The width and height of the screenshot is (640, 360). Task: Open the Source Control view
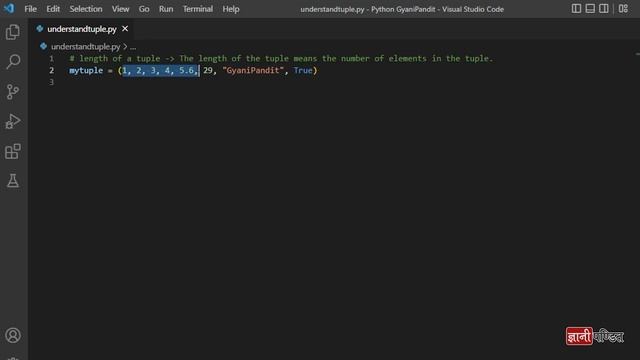point(13,91)
